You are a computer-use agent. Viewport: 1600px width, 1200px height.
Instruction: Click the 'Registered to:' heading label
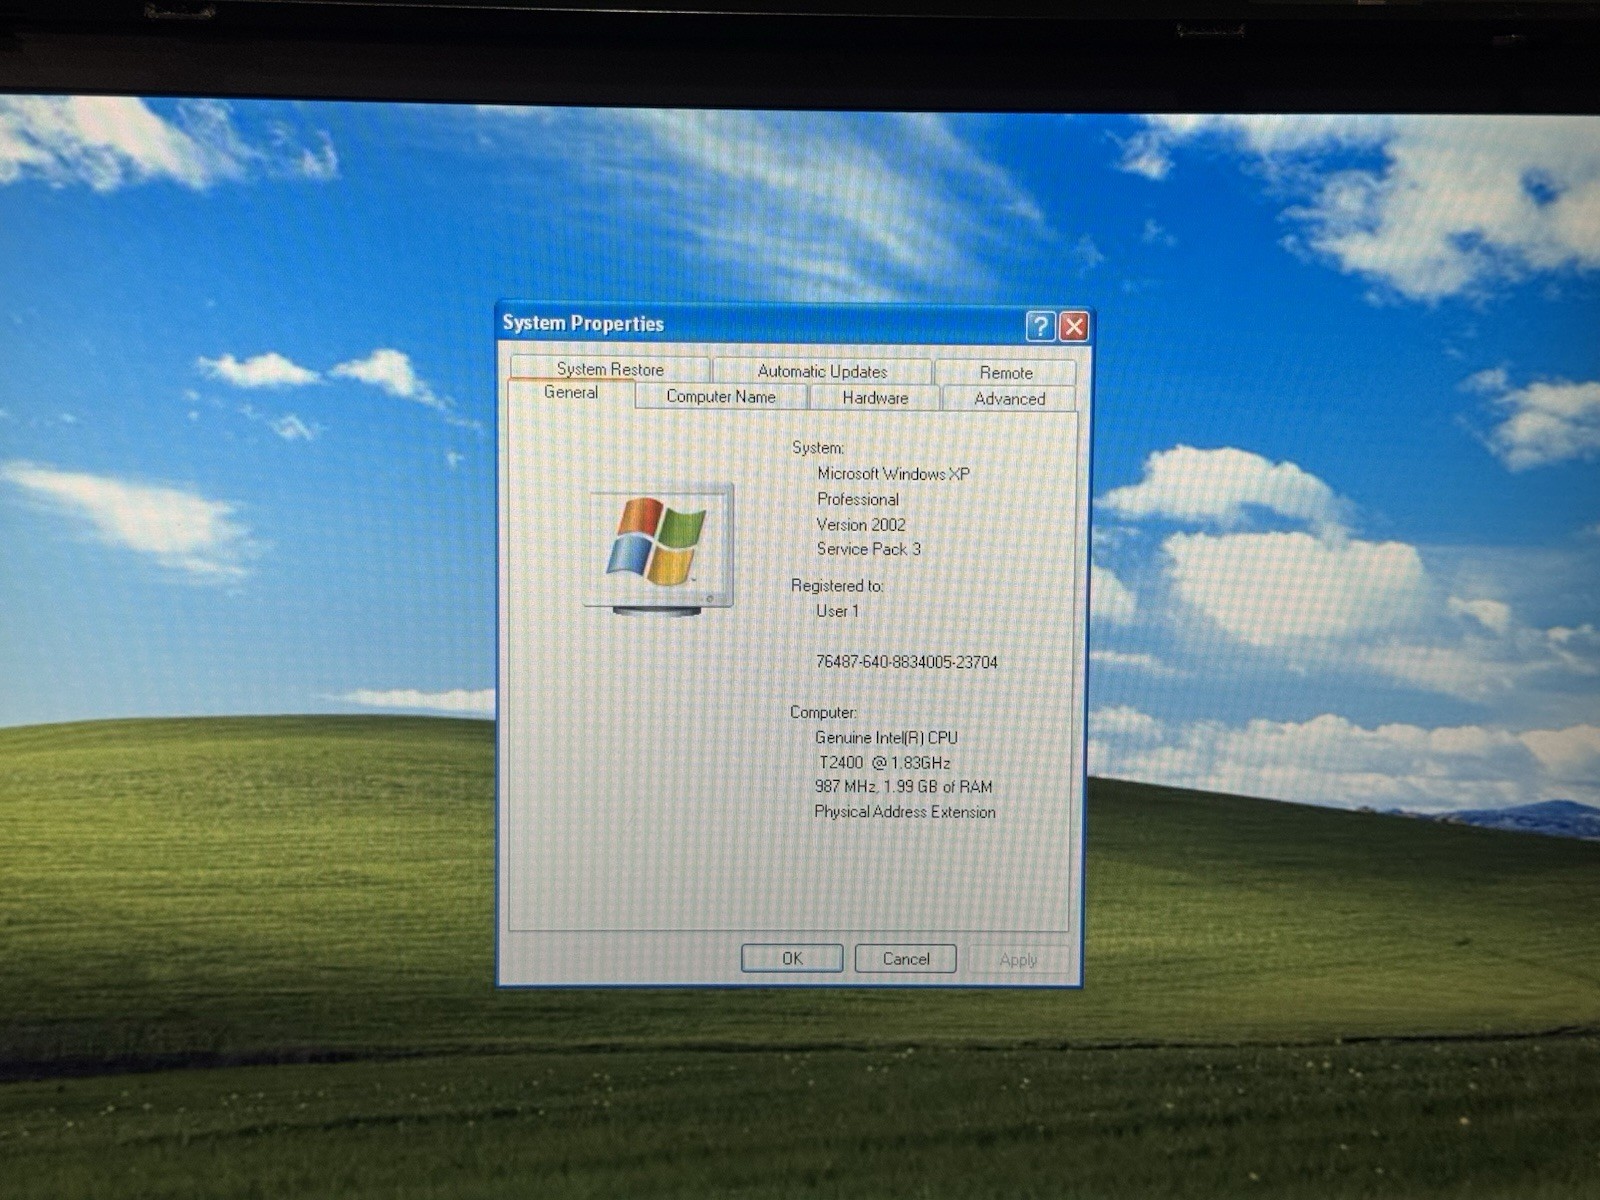837,586
